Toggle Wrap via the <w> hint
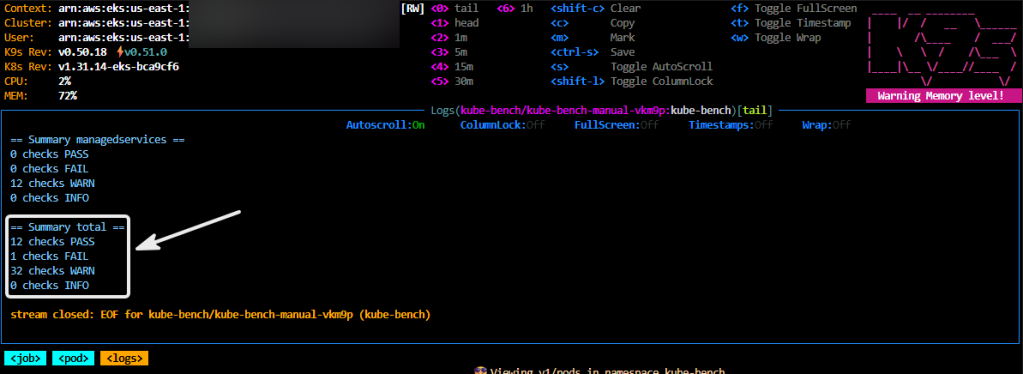The width and height of the screenshot is (1023, 374). [776, 37]
